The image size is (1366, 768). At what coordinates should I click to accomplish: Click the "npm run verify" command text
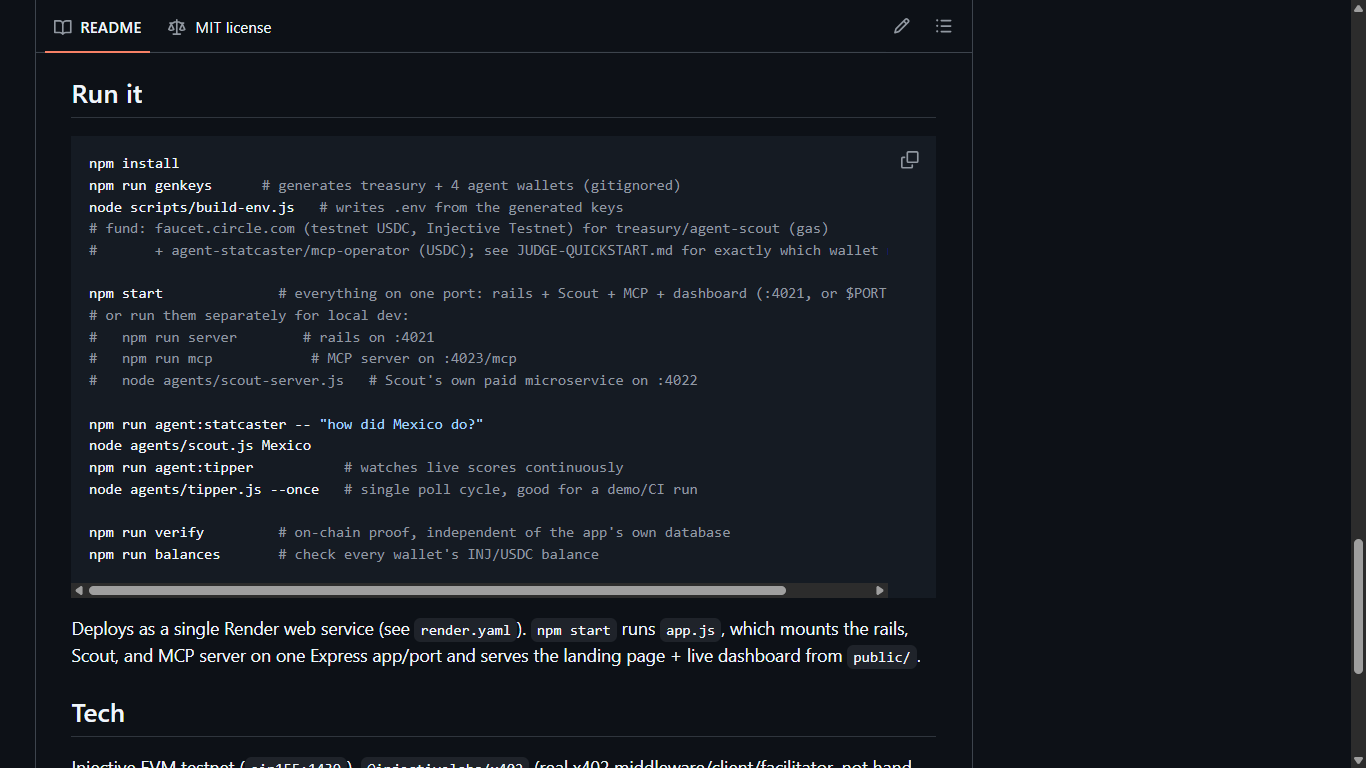click(x=146, y=532)
